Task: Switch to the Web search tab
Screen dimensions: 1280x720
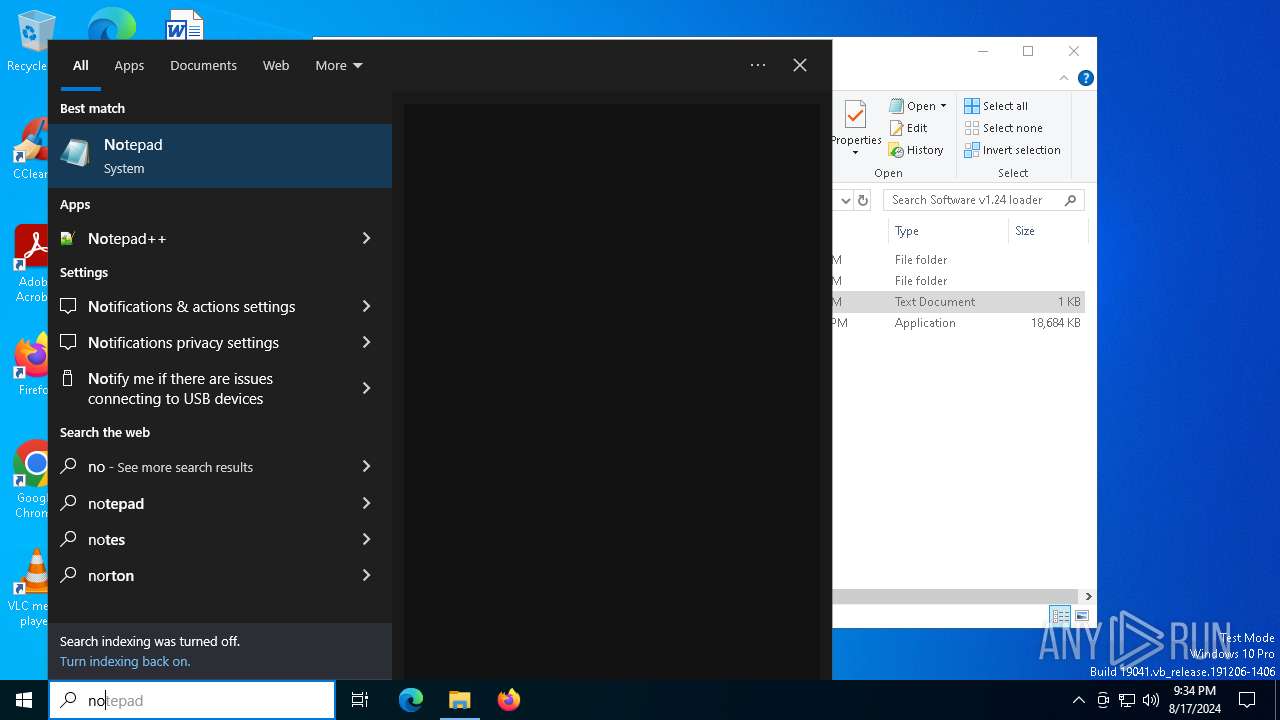Action: tap(276, 65)
